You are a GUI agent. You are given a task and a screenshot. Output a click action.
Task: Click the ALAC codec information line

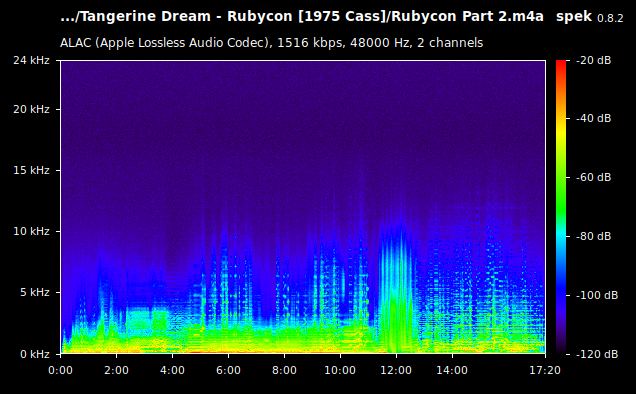[x=271, y=43]
